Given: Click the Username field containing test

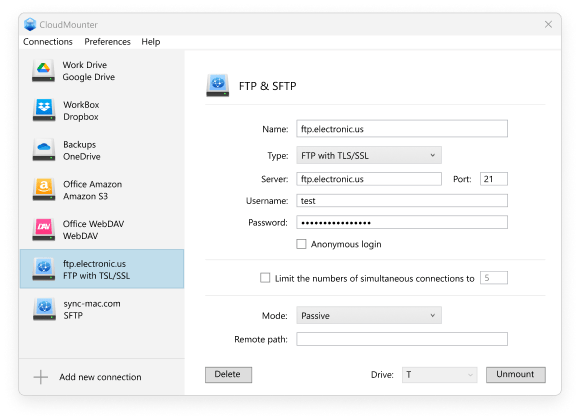Looking at the screenshot, I should 402,201.
